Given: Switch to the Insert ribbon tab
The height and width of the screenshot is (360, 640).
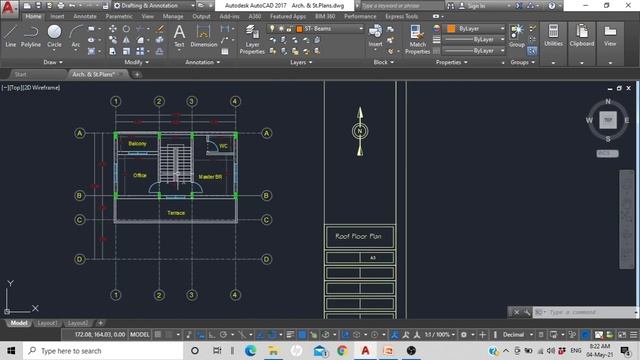Looking at the screenshot, I should 57,16.
